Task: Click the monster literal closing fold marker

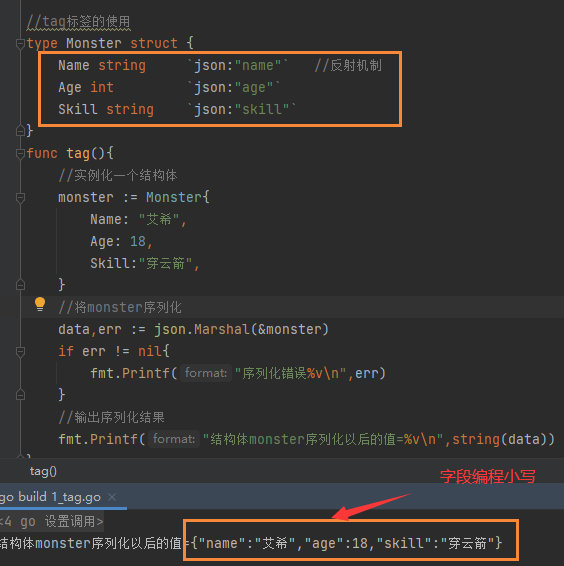Action: [20, 285]
